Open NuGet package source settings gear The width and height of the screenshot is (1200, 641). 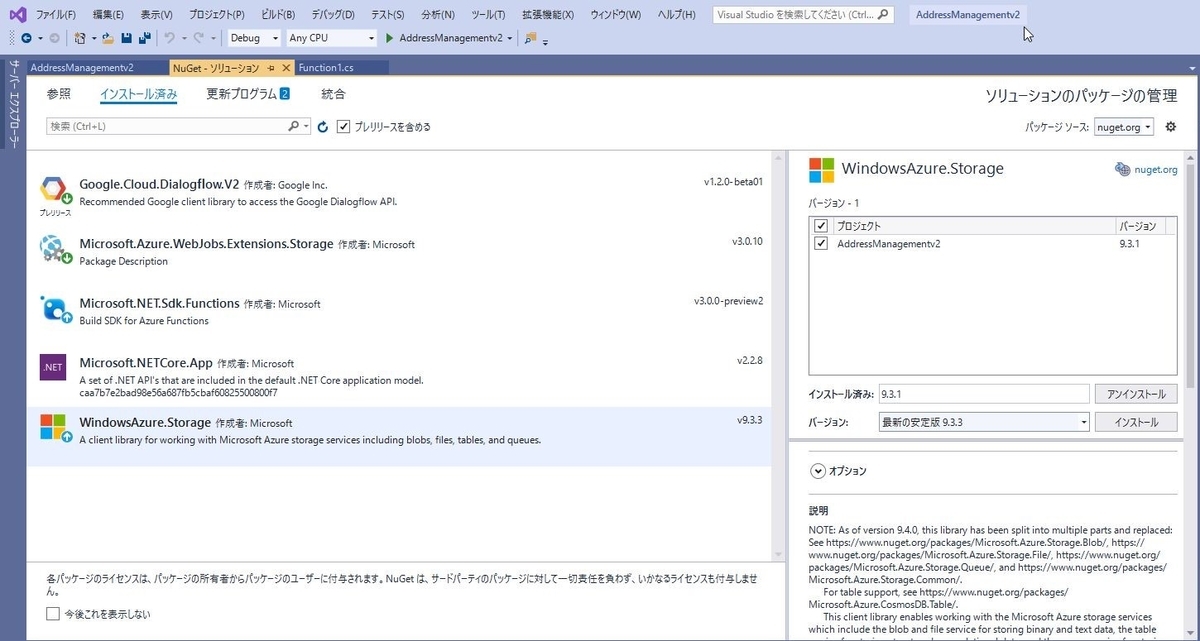(x=1170, y=126)
